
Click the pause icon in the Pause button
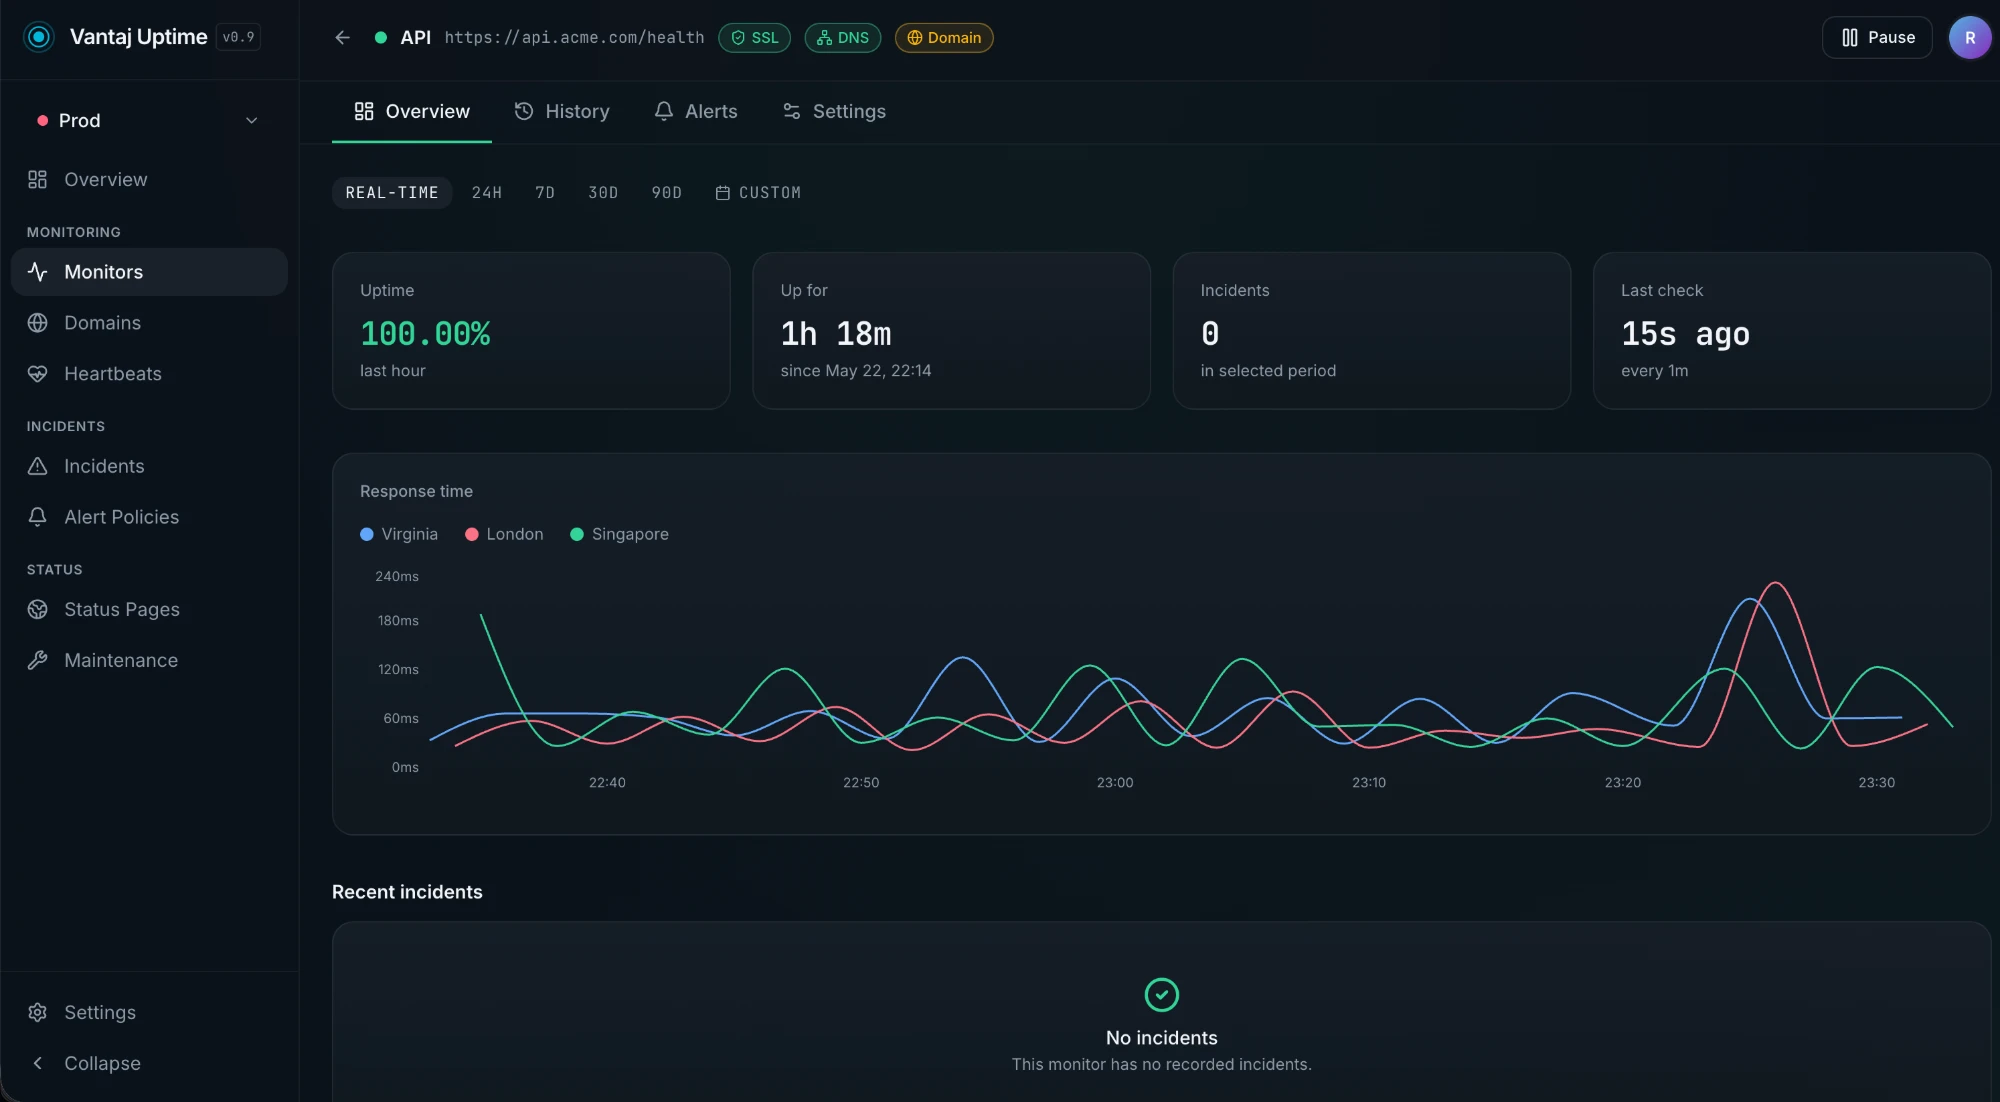1849,37
